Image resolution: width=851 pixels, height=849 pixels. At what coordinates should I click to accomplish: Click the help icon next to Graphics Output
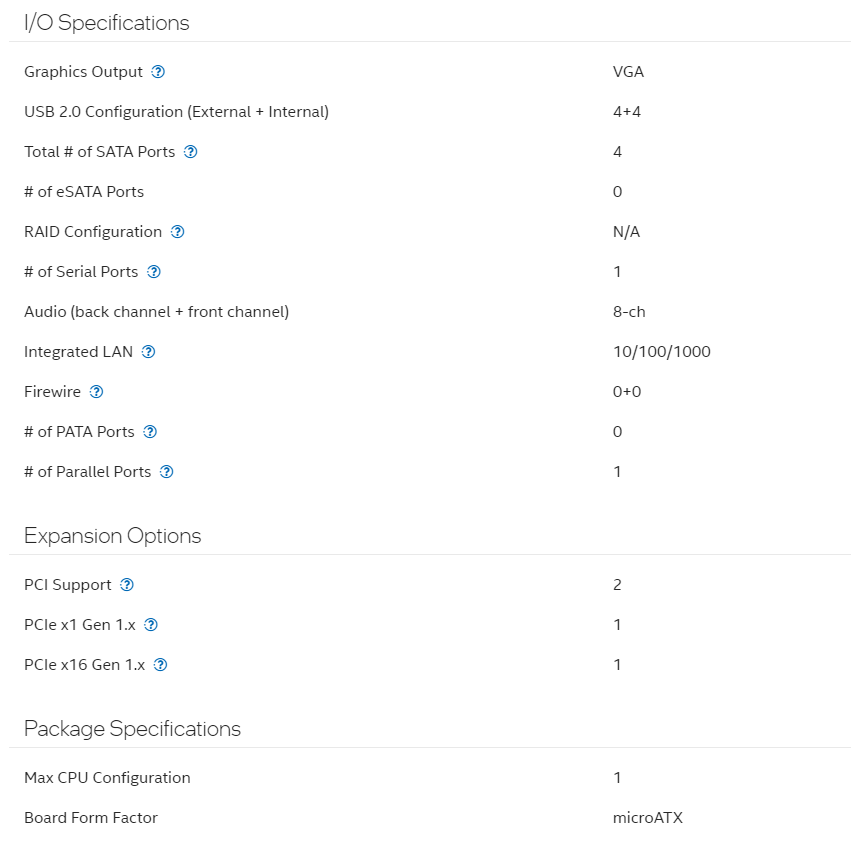tap(158, 72)
